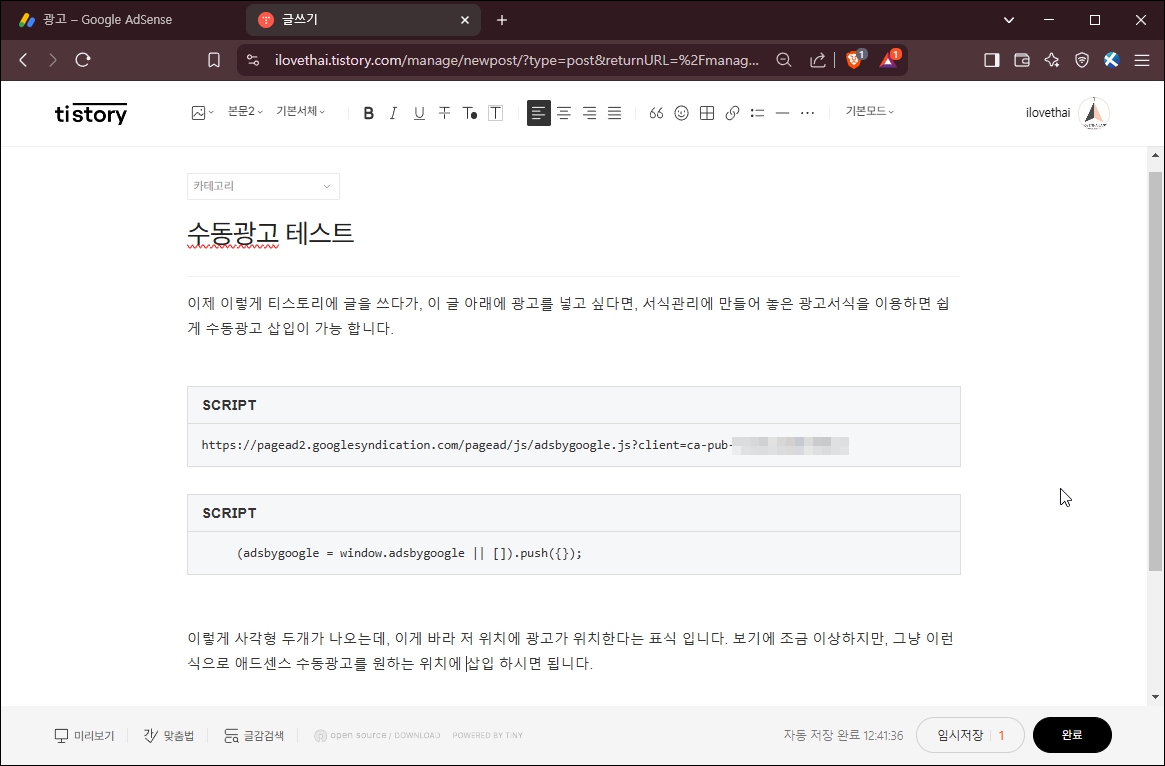Run the 맞춤법 spell checker
Image resolution: width=1165 pixels, height=766 pixels.
pyautogui.click(x=168, y=735)
